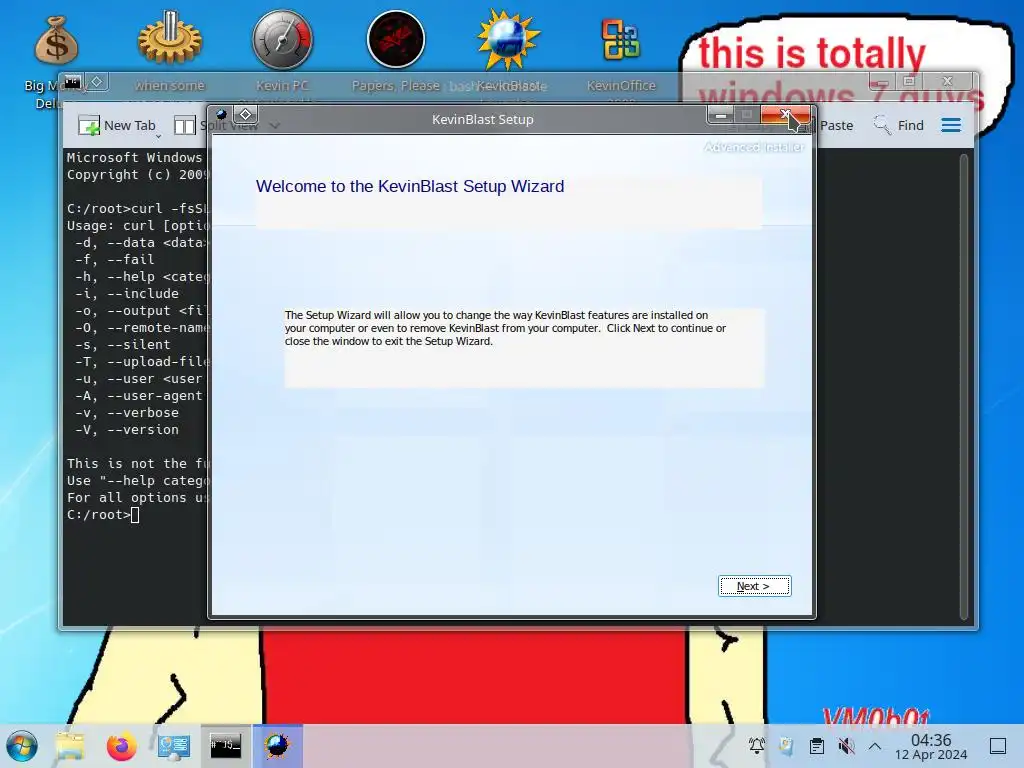The height and width of the screenshot is (768, 1024).
Task: Open clock showing 04:36
Action: pyautogui.click(x=931, y=746)
